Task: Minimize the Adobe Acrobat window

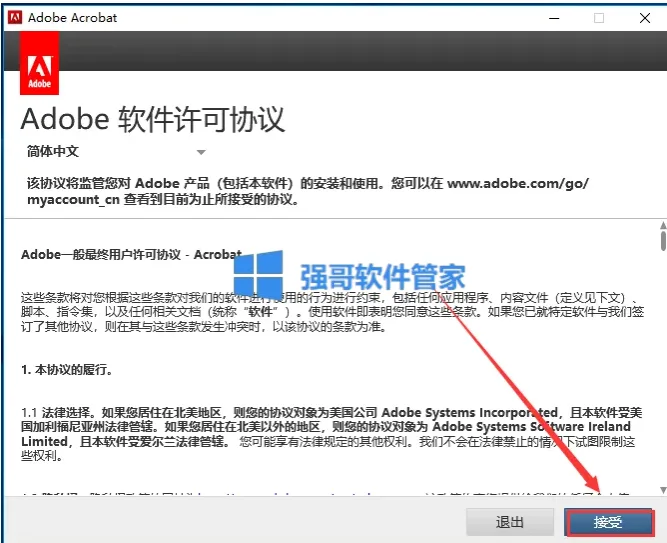Action: coord(554,18)
